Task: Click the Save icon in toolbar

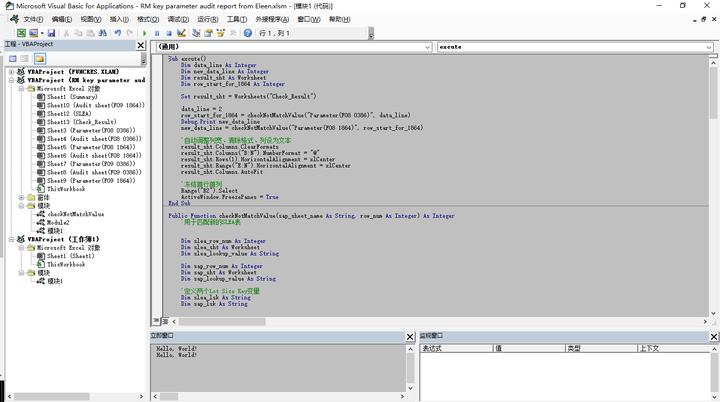Action: [50, 33]
